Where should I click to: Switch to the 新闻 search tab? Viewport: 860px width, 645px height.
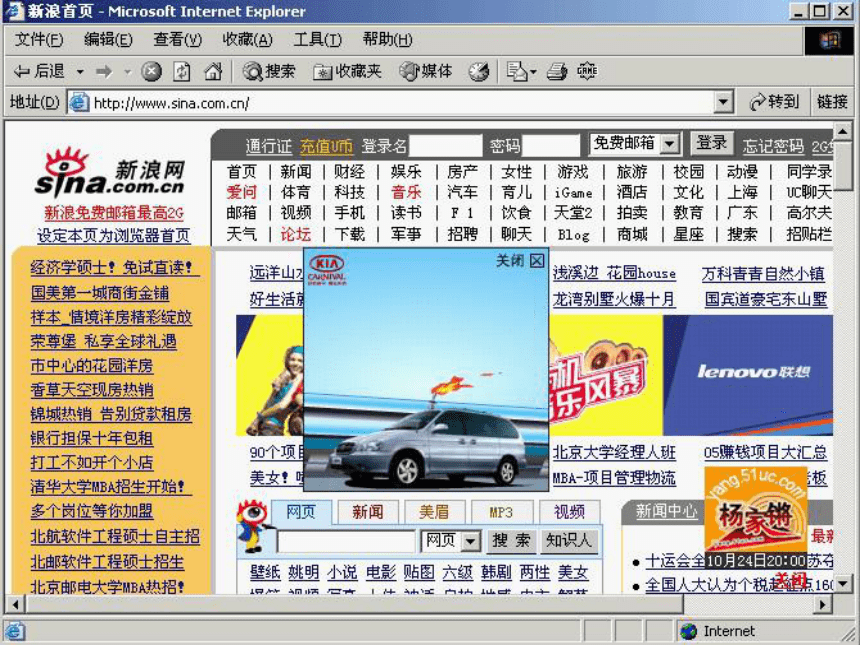coord(367,512)
